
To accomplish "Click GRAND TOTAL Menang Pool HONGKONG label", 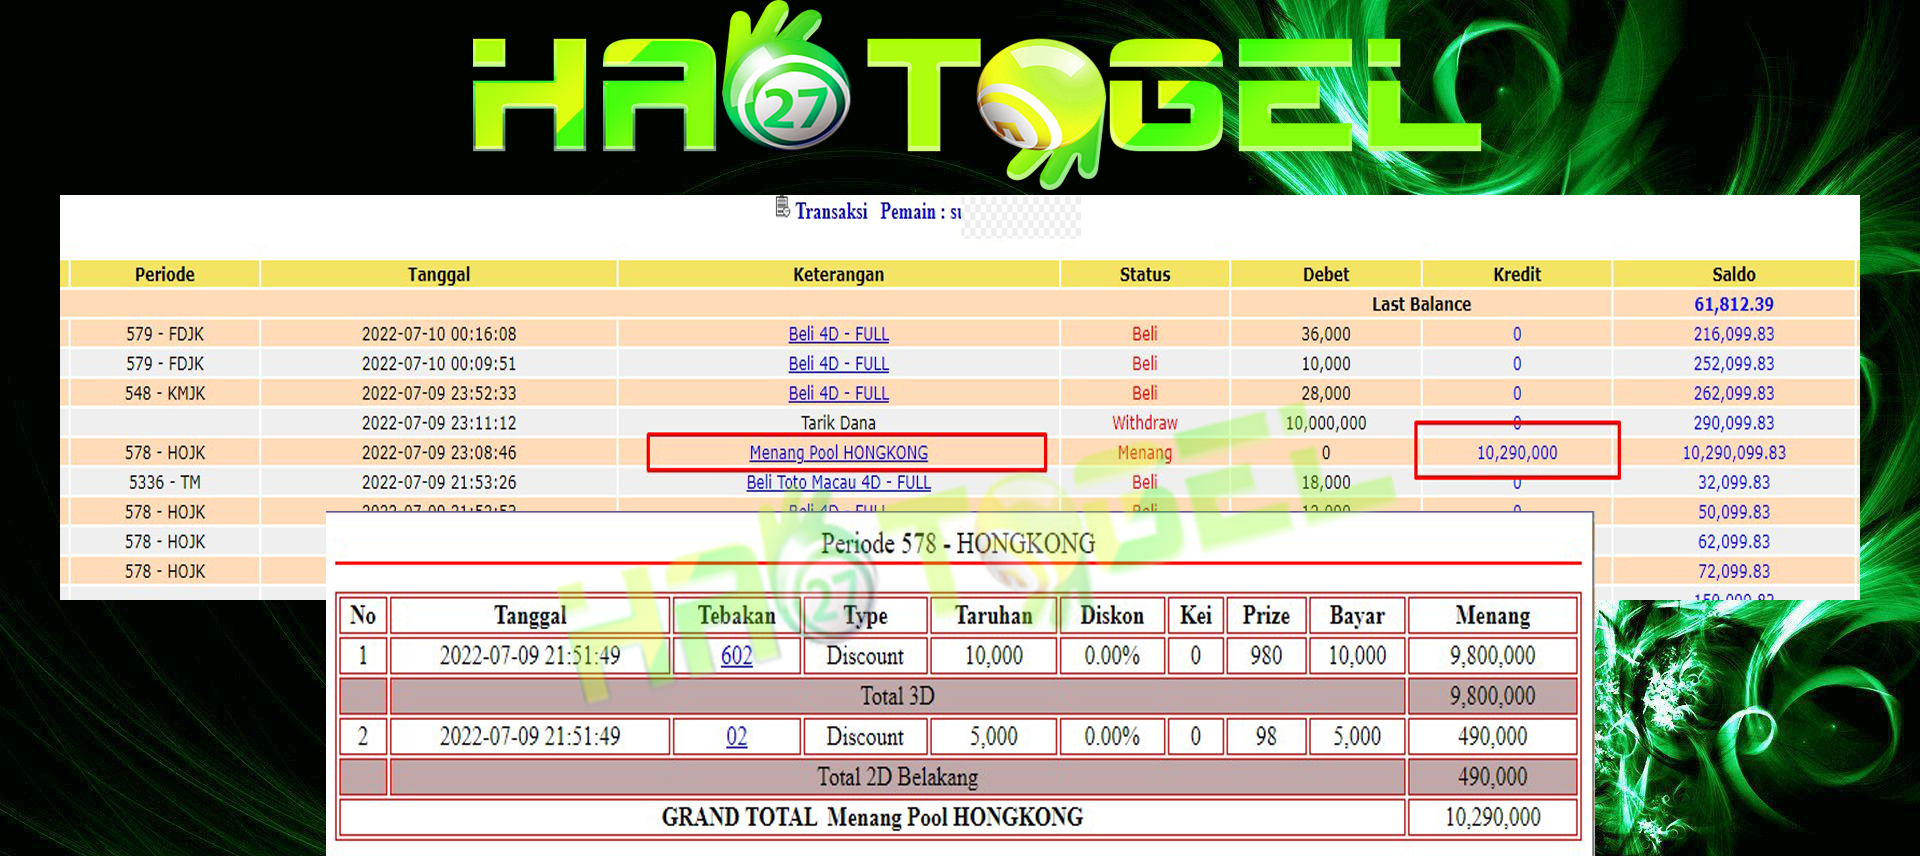I will click(x=872, y=817).
